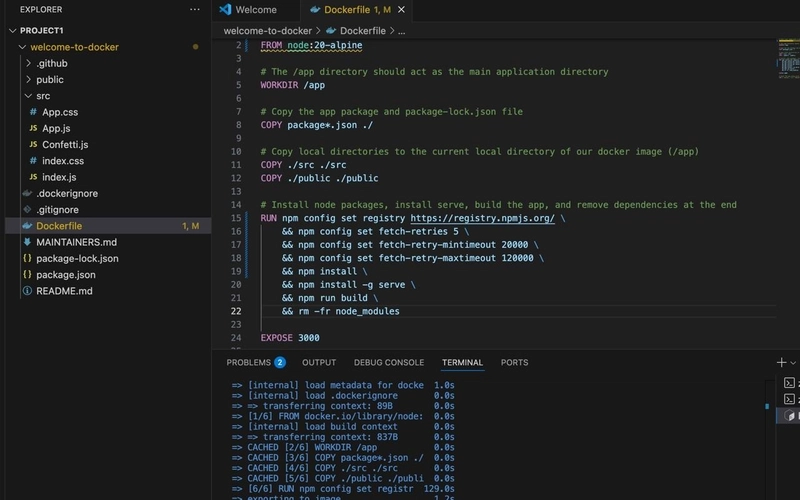Click the EXPOSE 3000 line in the editor
Image resolution: width=800 pixels, height=500 pixels.
(290, 338)
